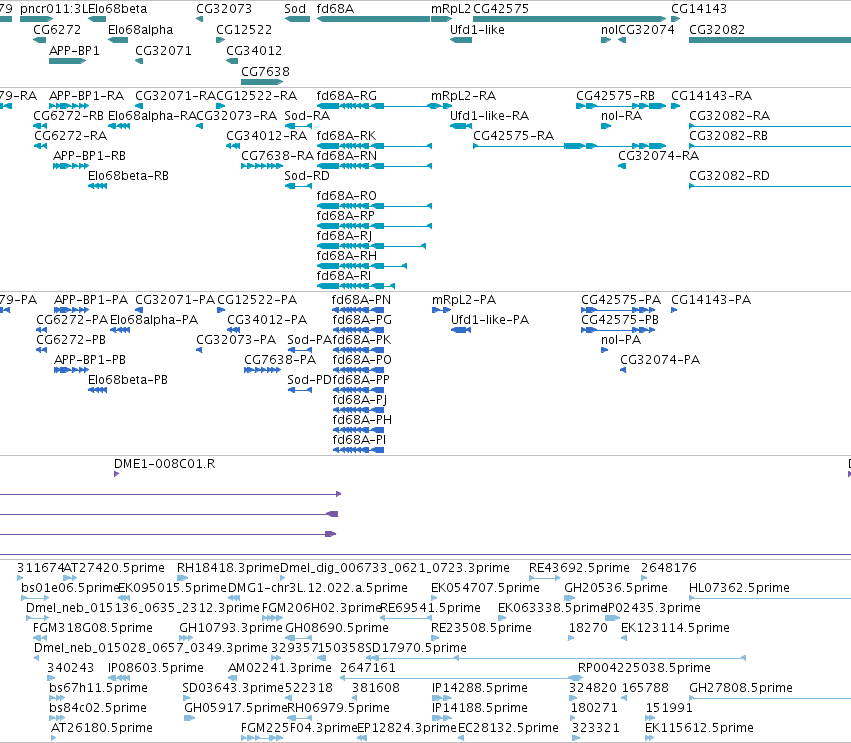Select EST EK054707.5prime
Screen dimensions: 851x743
(485, 588)
